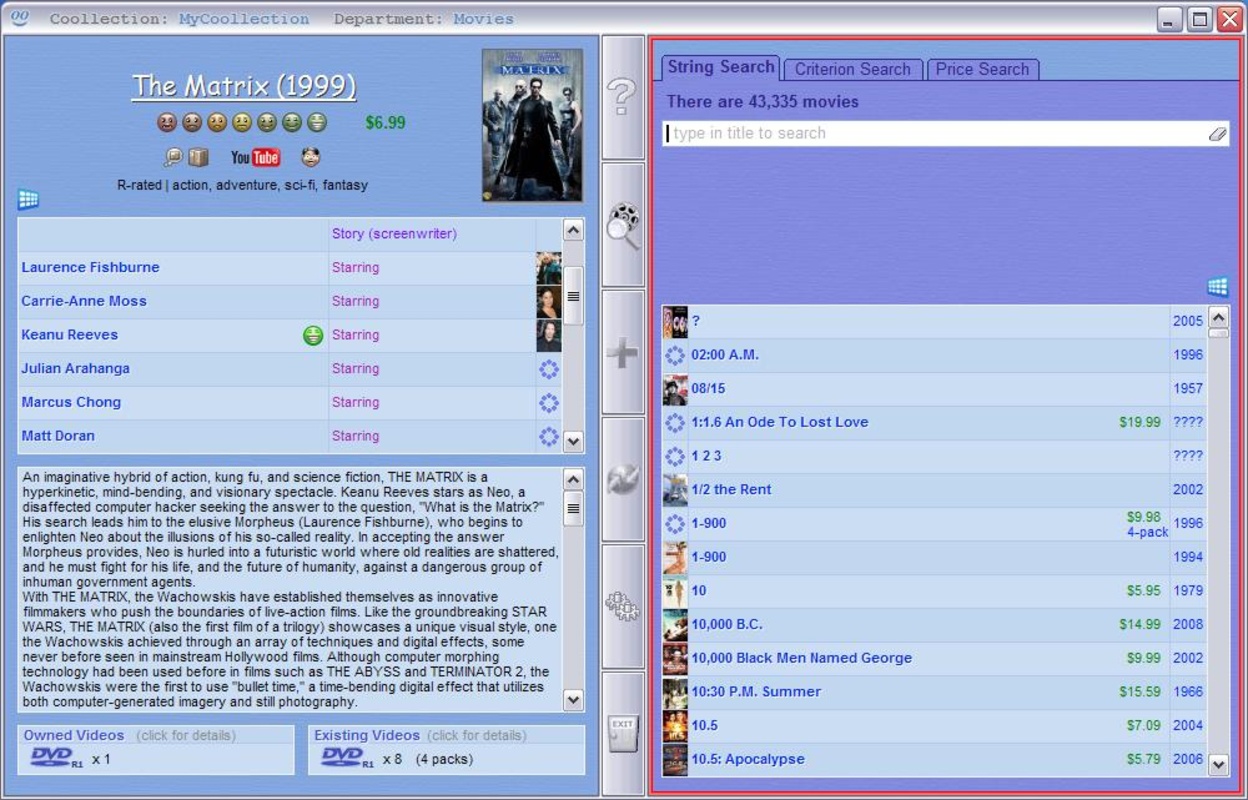Click the 10,000 B.C. cover thumbnail
This screenshot has width=1248, height=800.
tap(675, 625)
